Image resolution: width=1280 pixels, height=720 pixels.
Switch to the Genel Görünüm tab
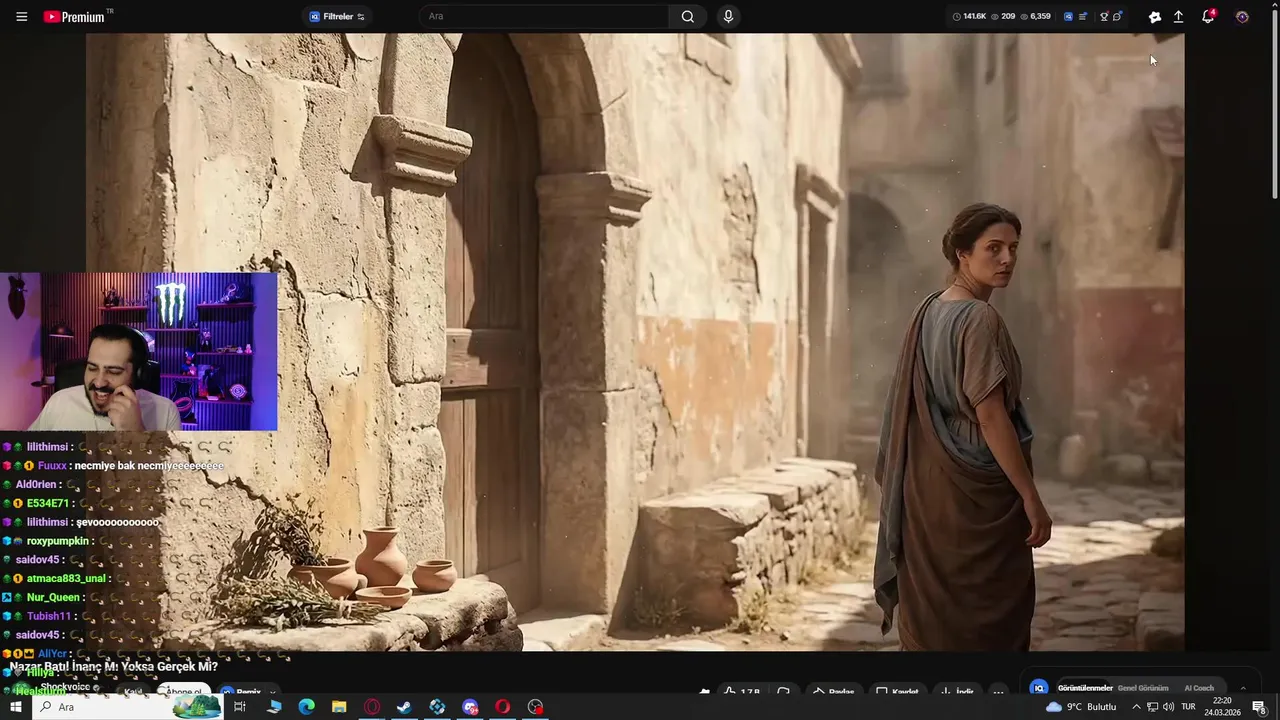point(1143,688)
